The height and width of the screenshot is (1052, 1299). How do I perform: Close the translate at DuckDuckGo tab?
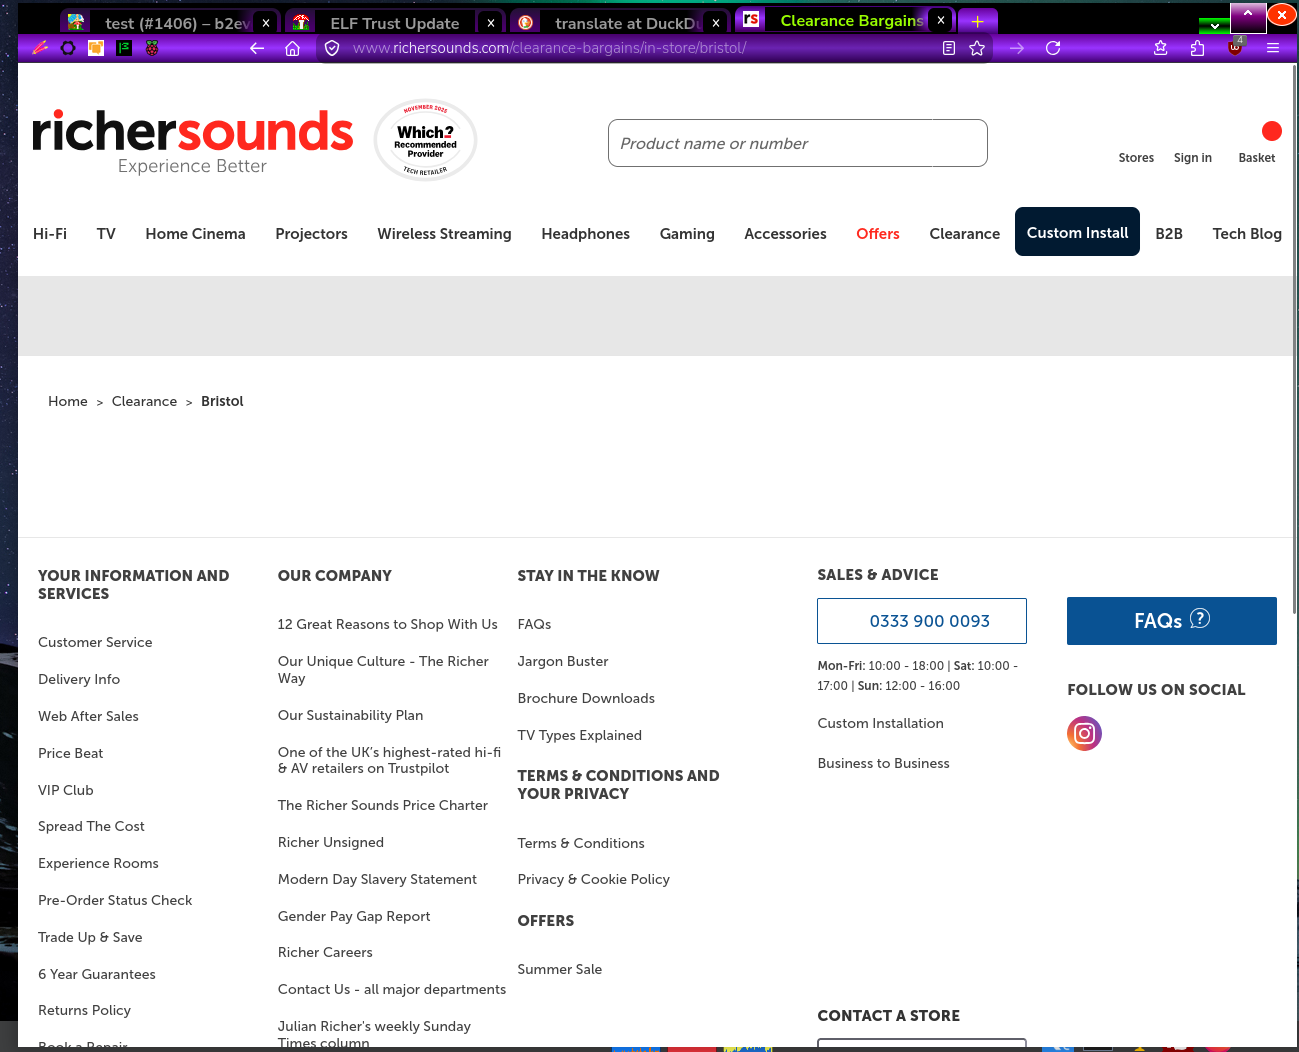(x=716, y=22)
